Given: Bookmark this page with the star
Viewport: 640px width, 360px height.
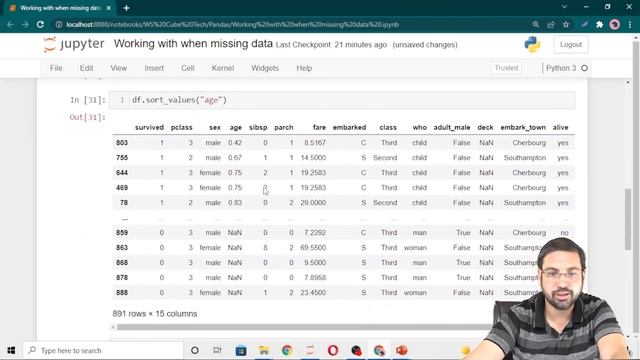Looking at the screenshot, I should pos(566,24).
